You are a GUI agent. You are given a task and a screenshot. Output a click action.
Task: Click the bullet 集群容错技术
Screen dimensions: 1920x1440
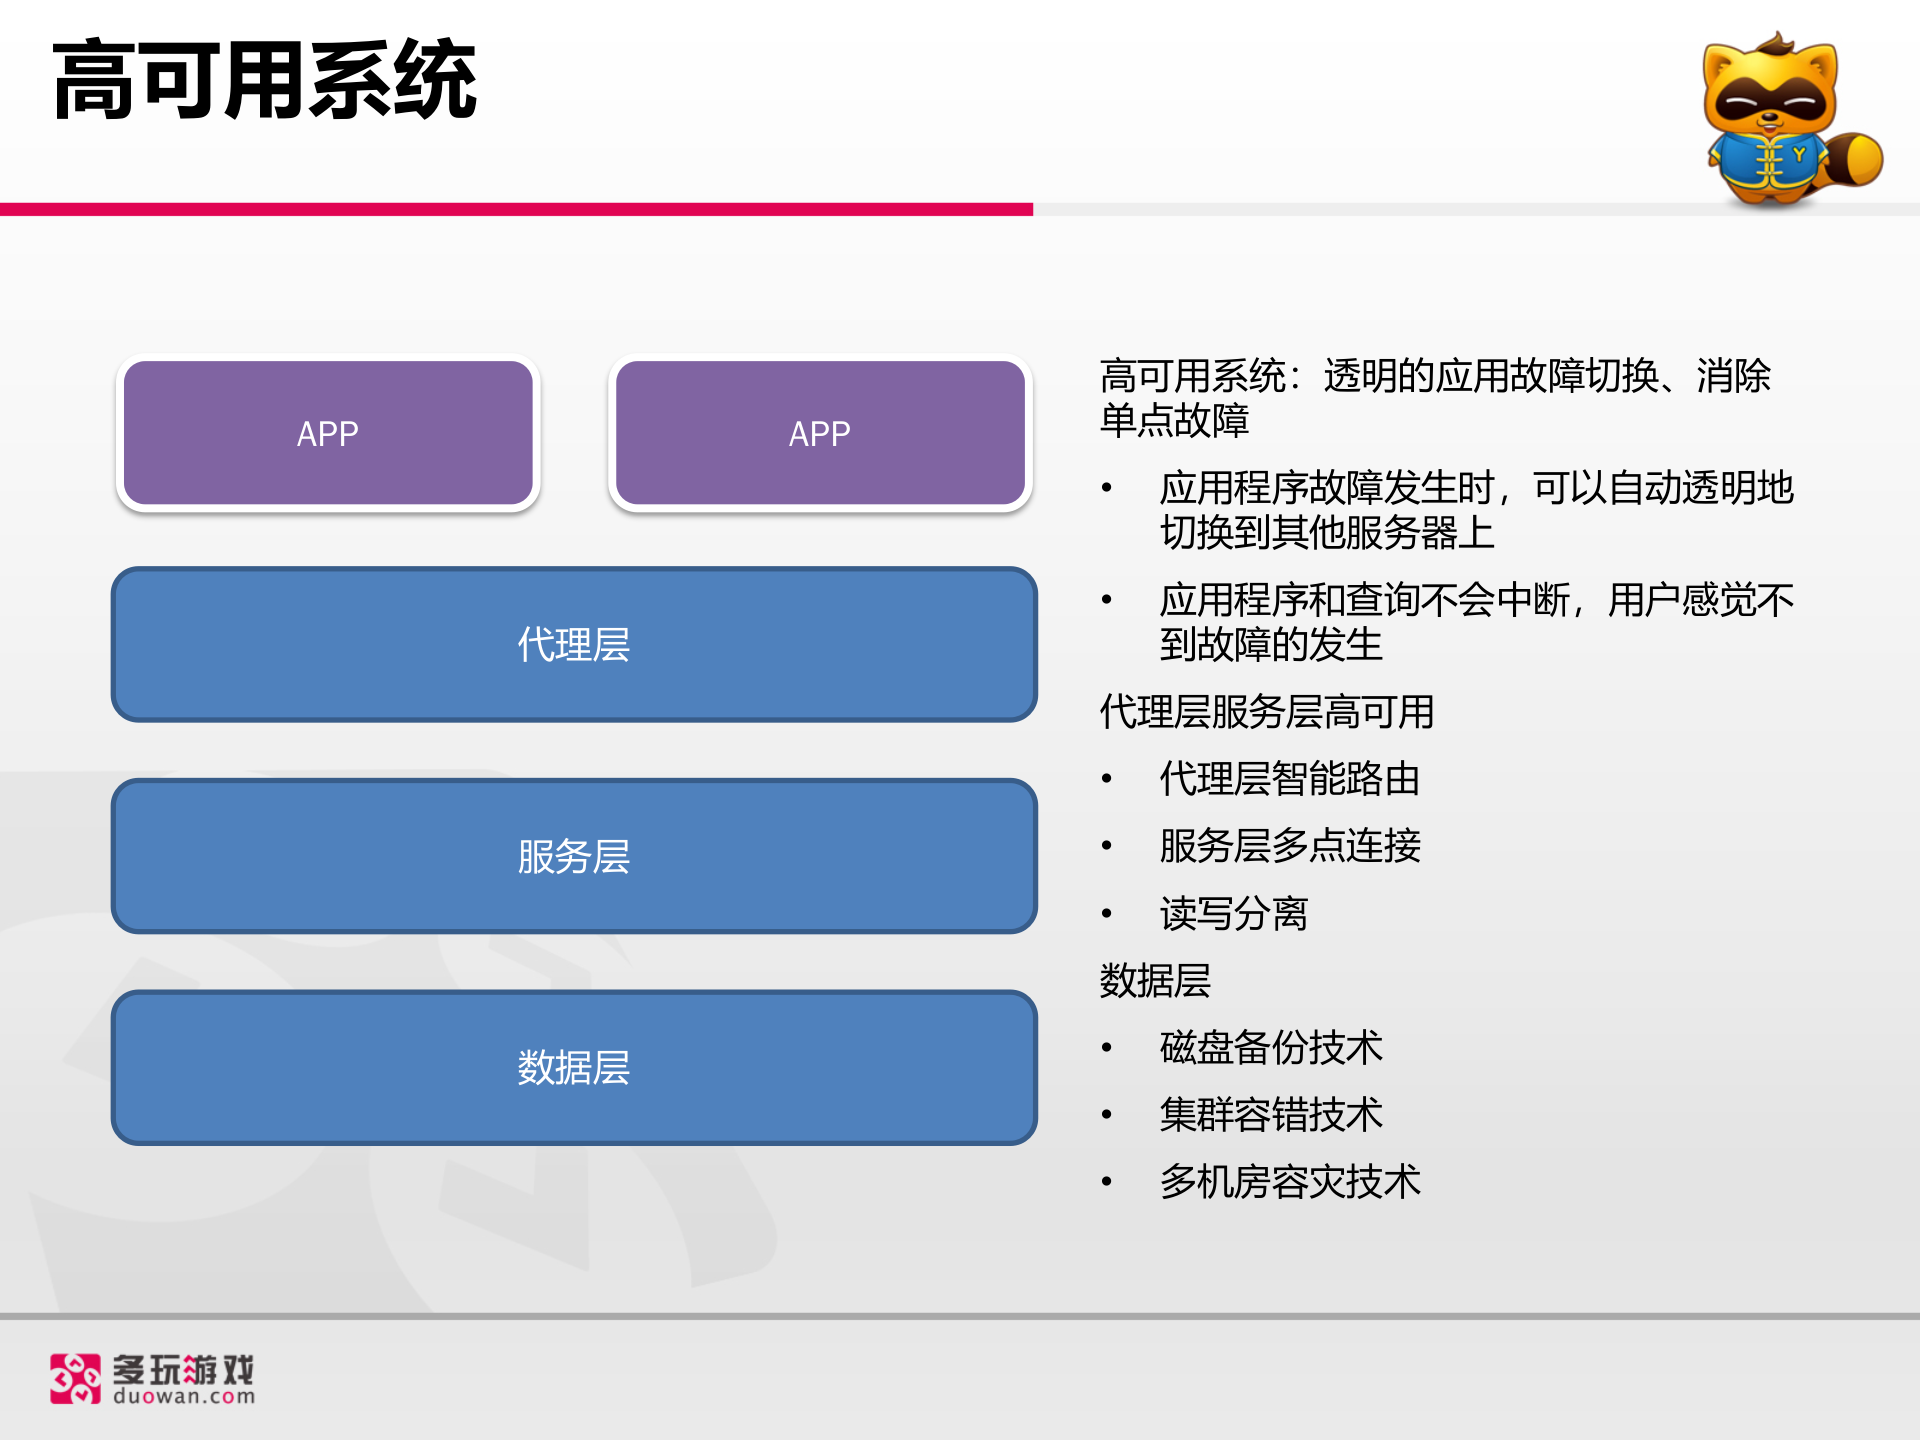[x=1268, y=1115]
